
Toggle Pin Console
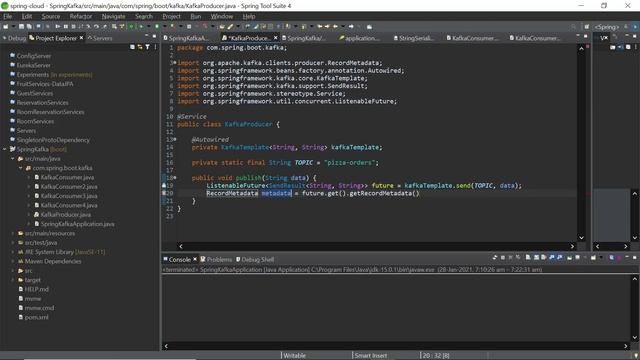pyautogui.click(x=569, y=258)
